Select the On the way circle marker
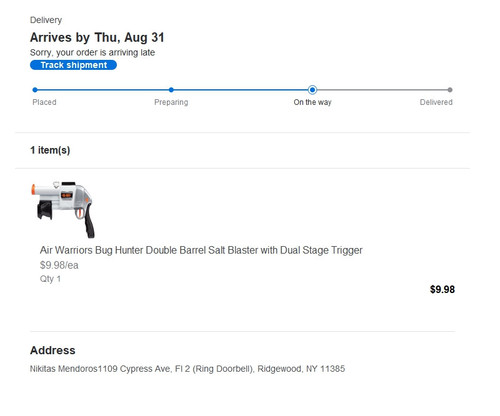Viewport: 500px width, 416px height. (x=312, y=90)
